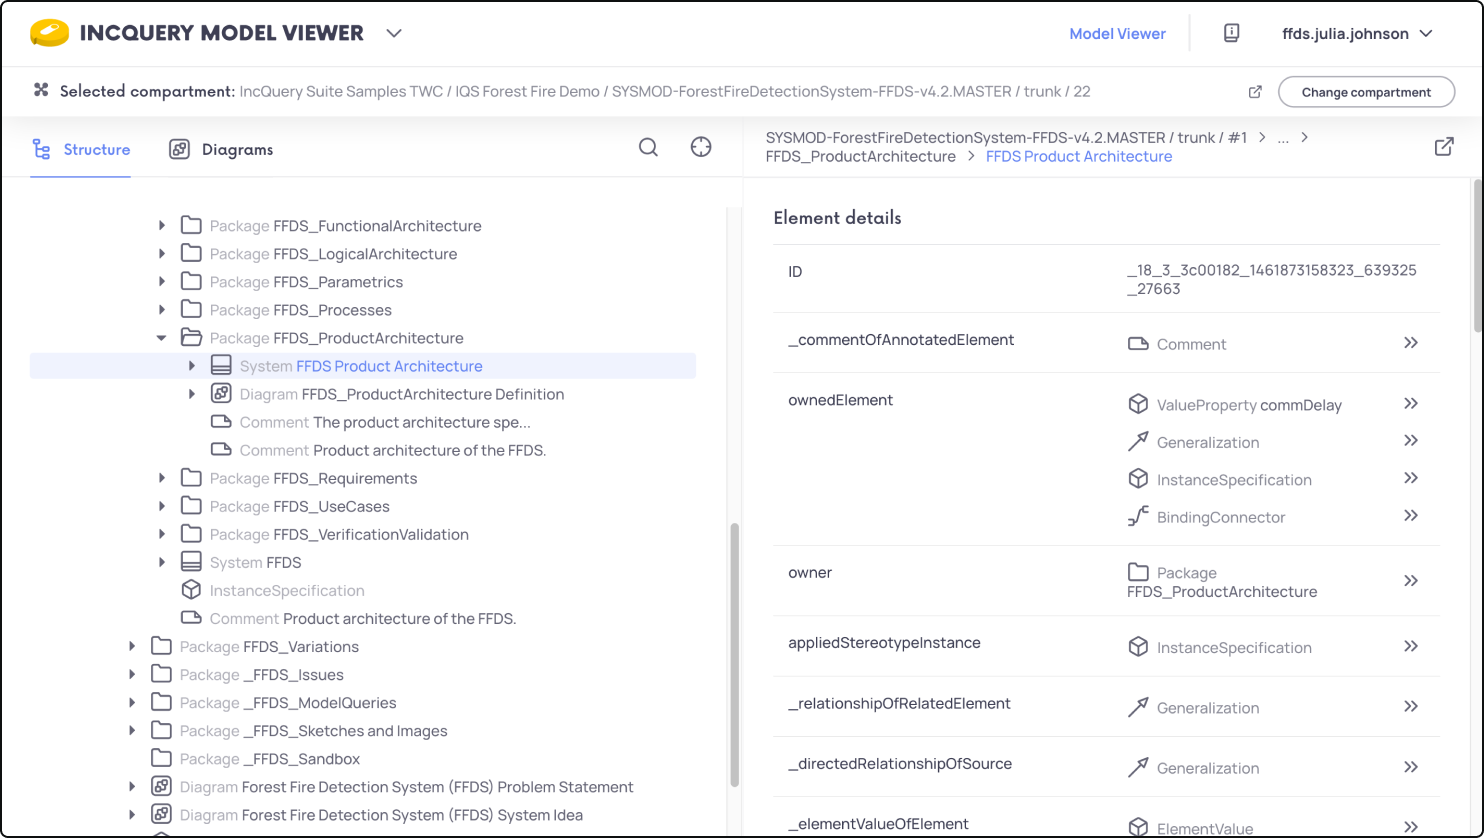Click the comment icon of 'The product architecture spe...'

[221, 422]
